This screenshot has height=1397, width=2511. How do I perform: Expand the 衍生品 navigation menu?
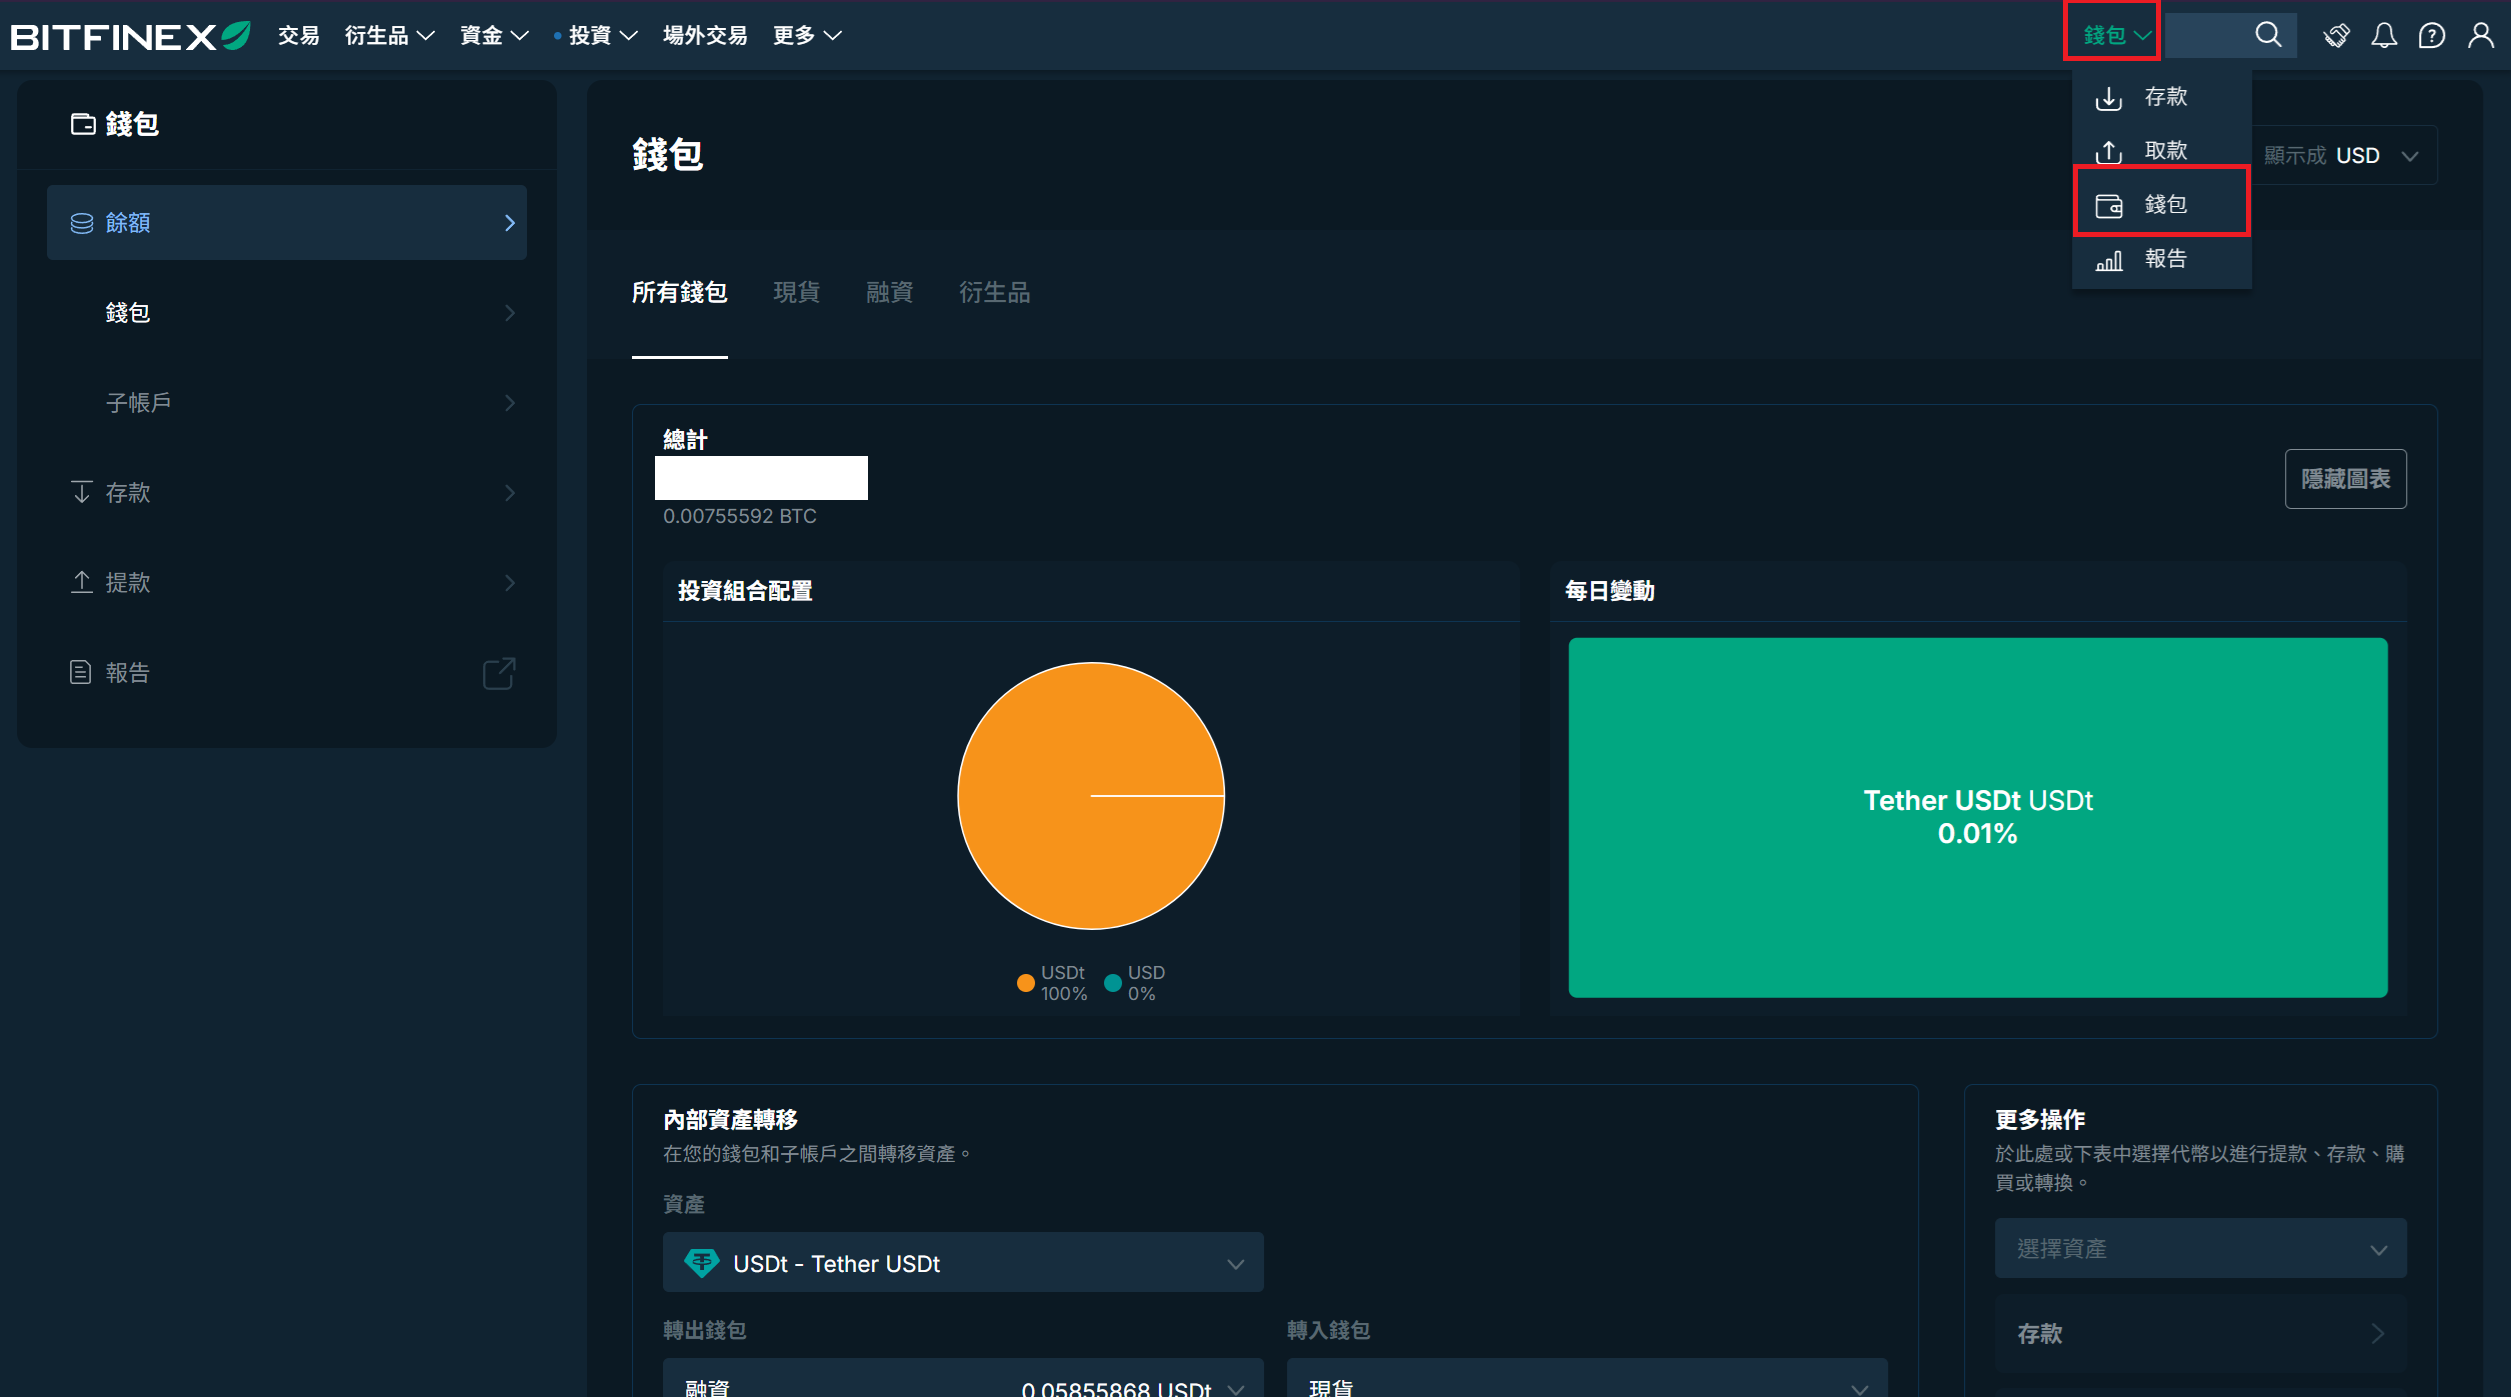tap(389, 36)
